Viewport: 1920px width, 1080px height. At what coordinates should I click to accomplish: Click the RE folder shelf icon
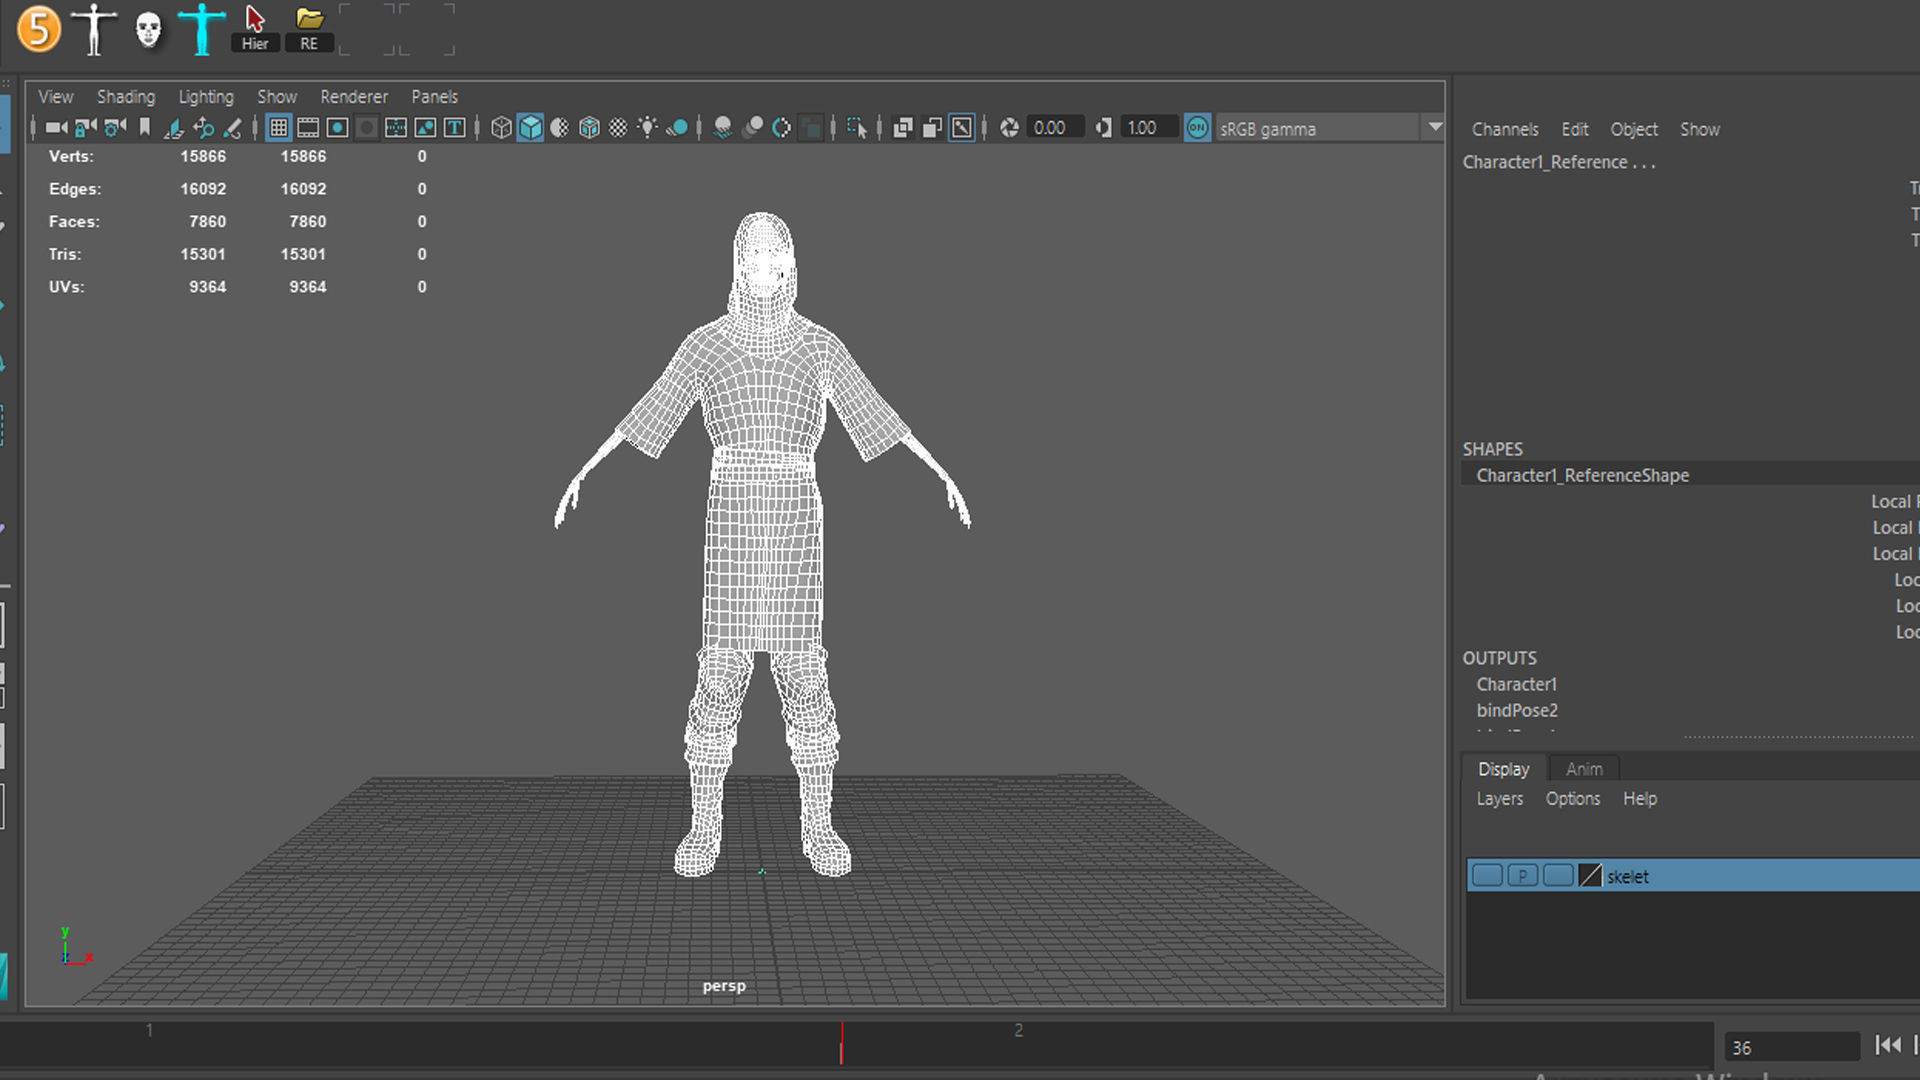tap(309, 29)
